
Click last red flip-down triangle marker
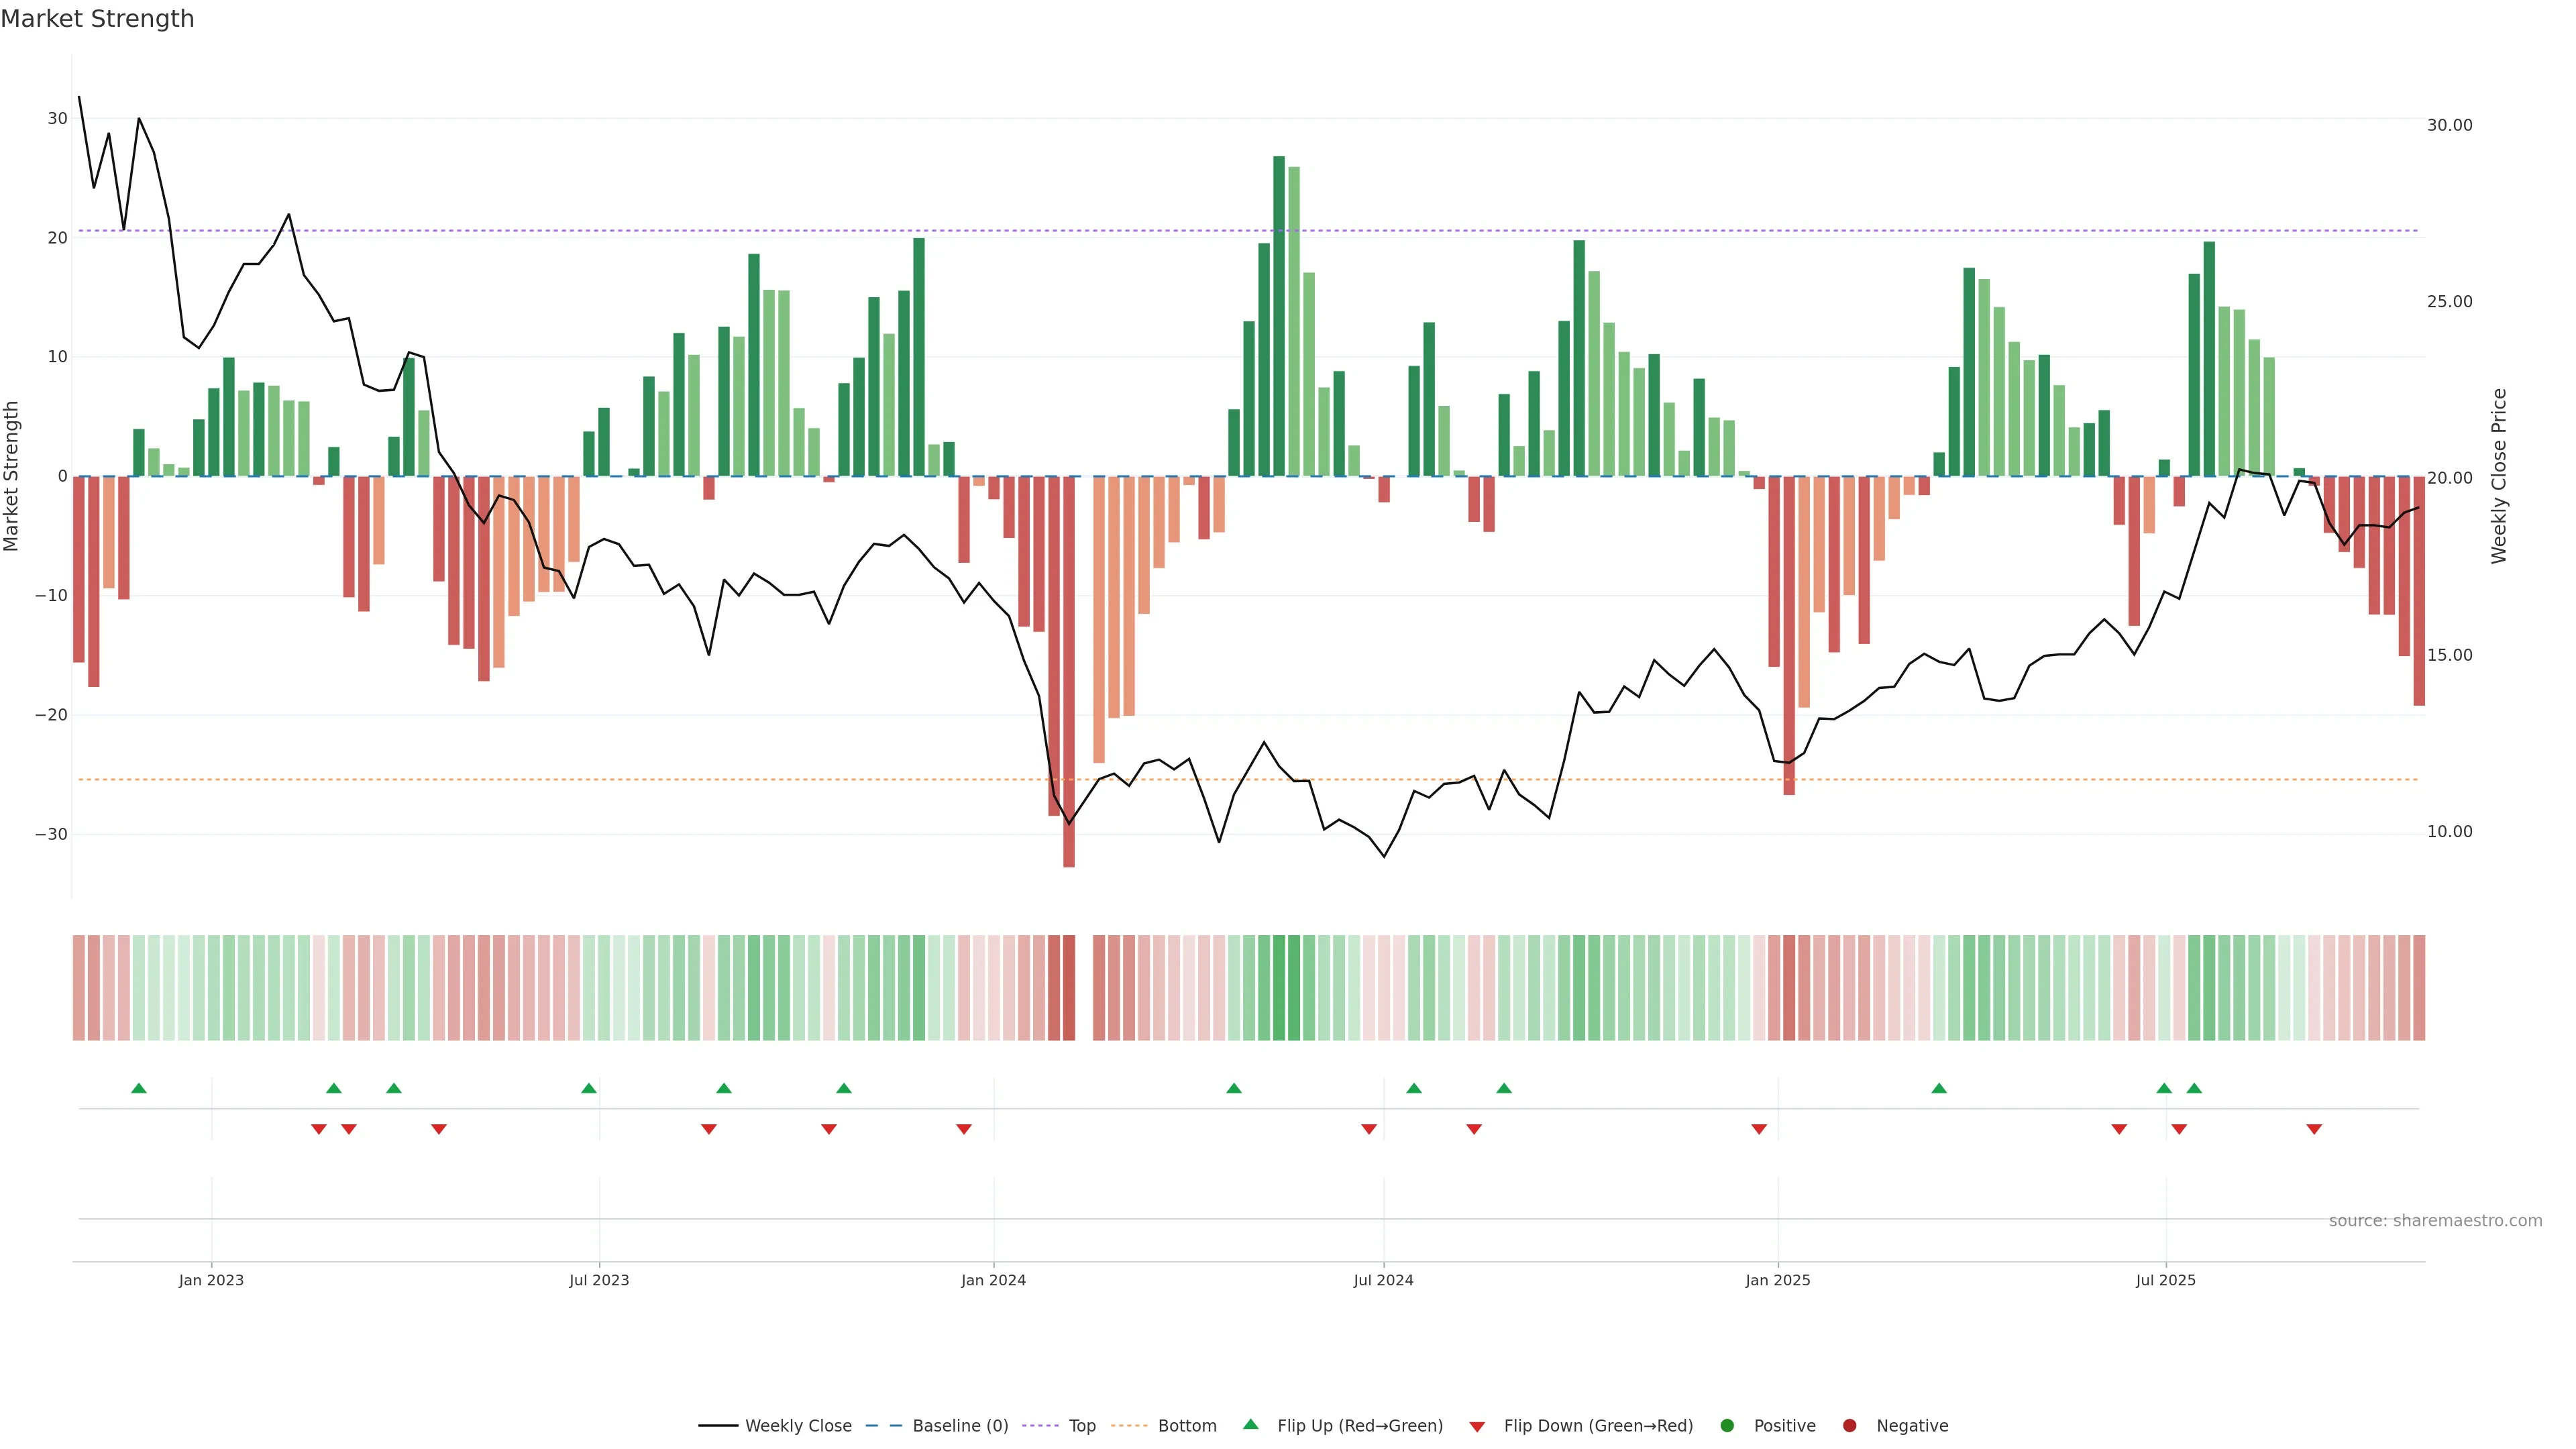[x=2314, y=1129]
